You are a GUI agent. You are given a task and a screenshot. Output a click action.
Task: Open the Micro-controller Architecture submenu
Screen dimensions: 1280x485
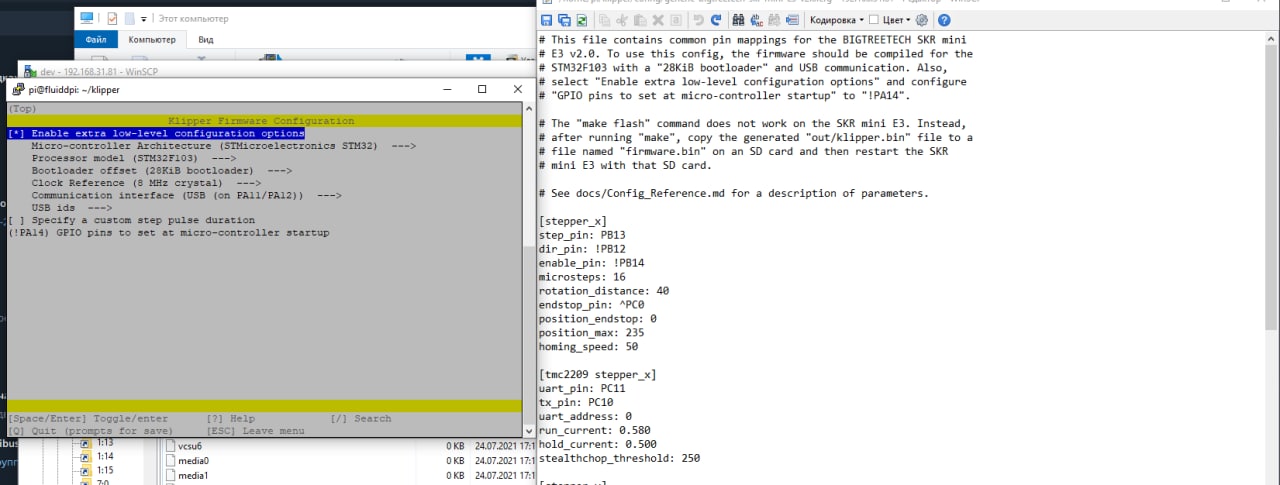(223, 145)
